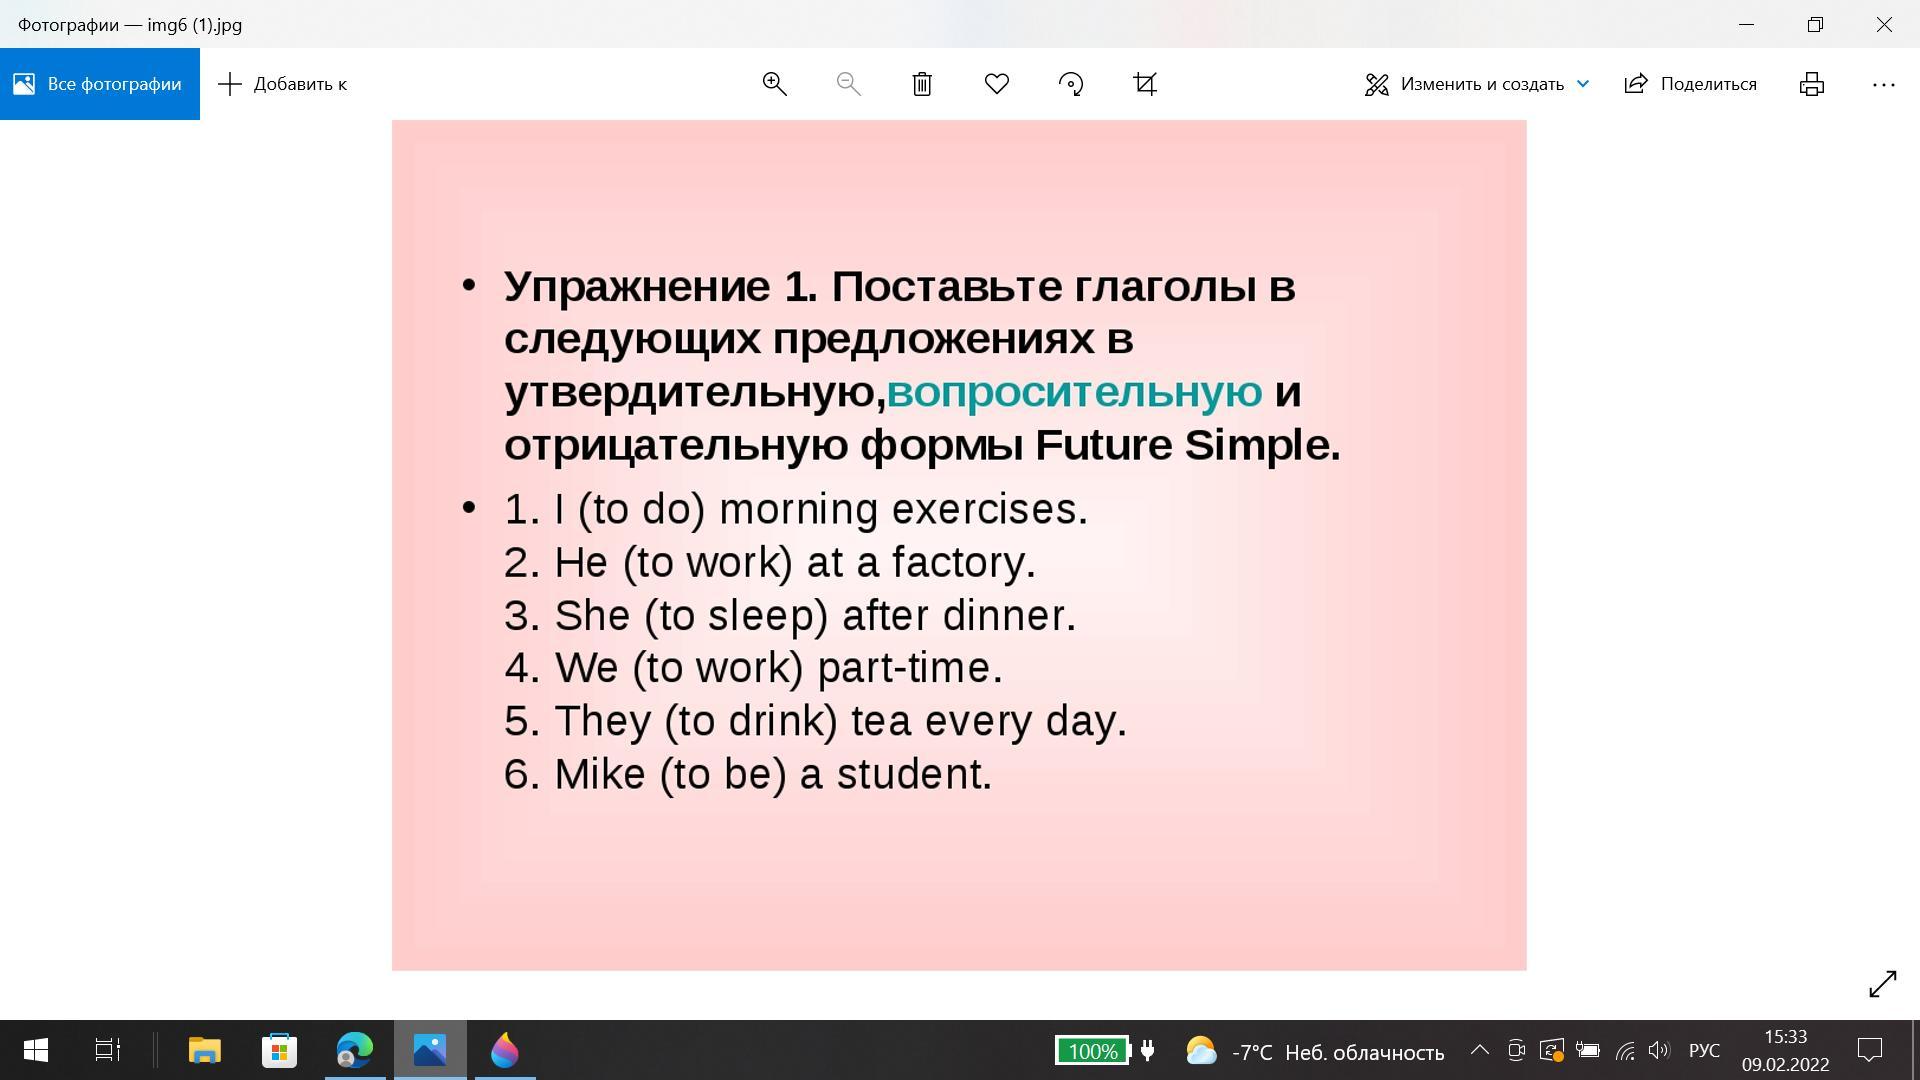Image resolution: width=1920 pixels, height=1080 pixels.
Task: Click the battery tray icon
Action: click(x=1588, y=1050)
